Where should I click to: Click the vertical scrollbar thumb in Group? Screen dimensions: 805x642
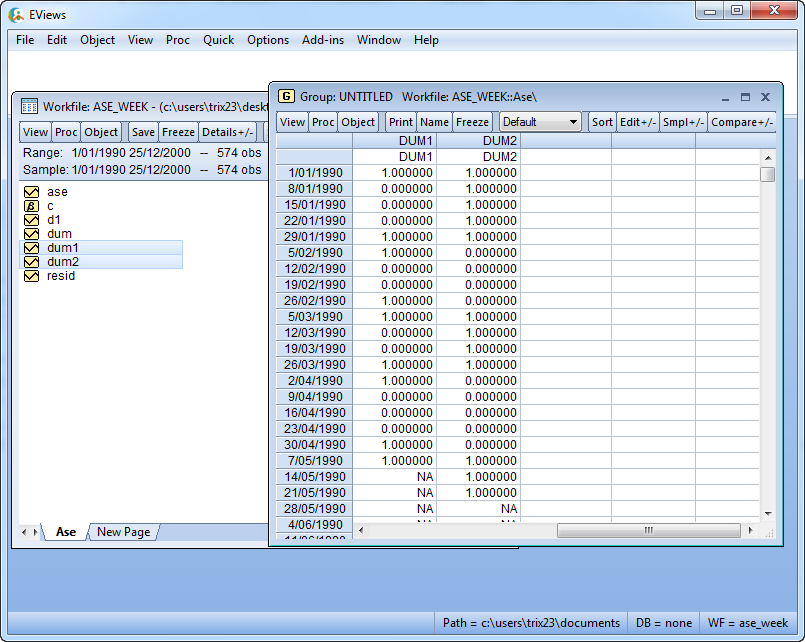[768, 174]
